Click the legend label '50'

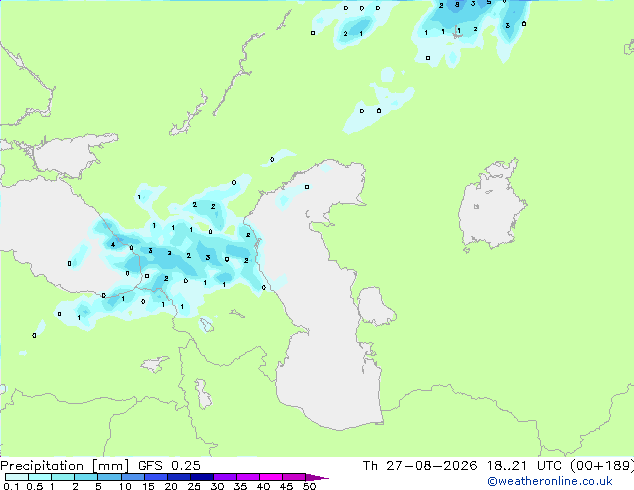[309, 486]
